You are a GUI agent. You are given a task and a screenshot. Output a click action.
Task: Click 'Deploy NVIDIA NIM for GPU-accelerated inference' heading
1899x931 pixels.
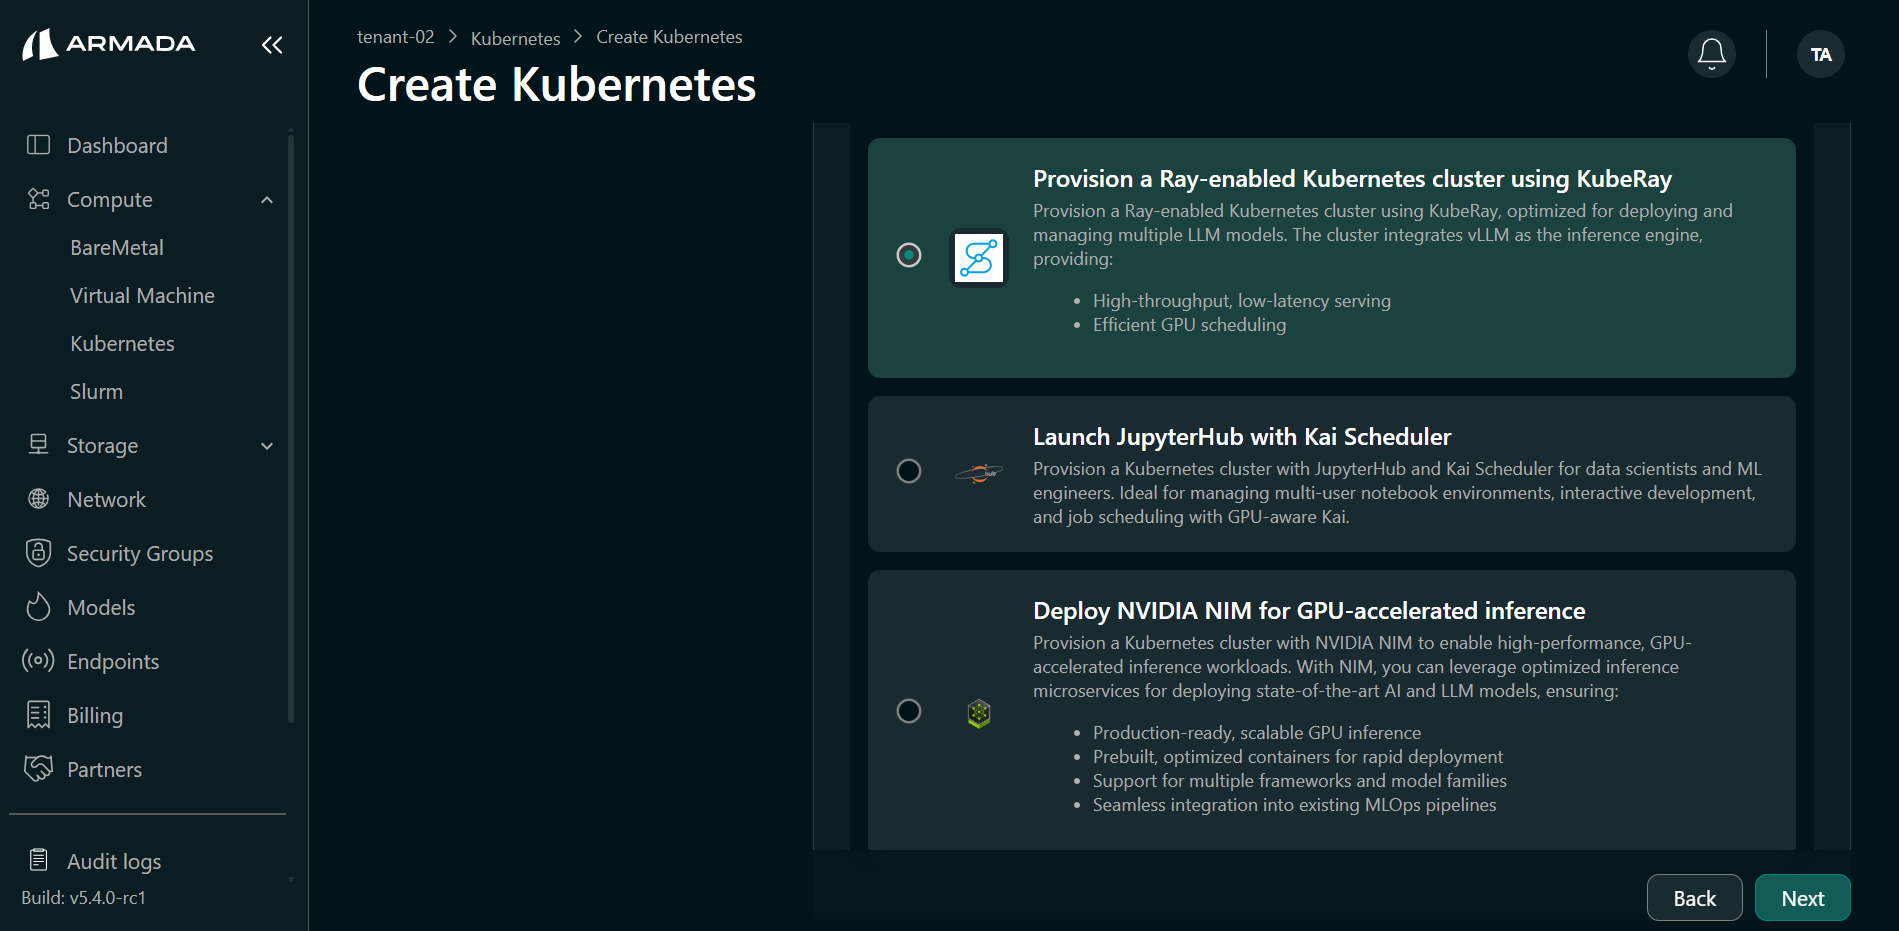pyautogui.click(x=1309, y=611)
